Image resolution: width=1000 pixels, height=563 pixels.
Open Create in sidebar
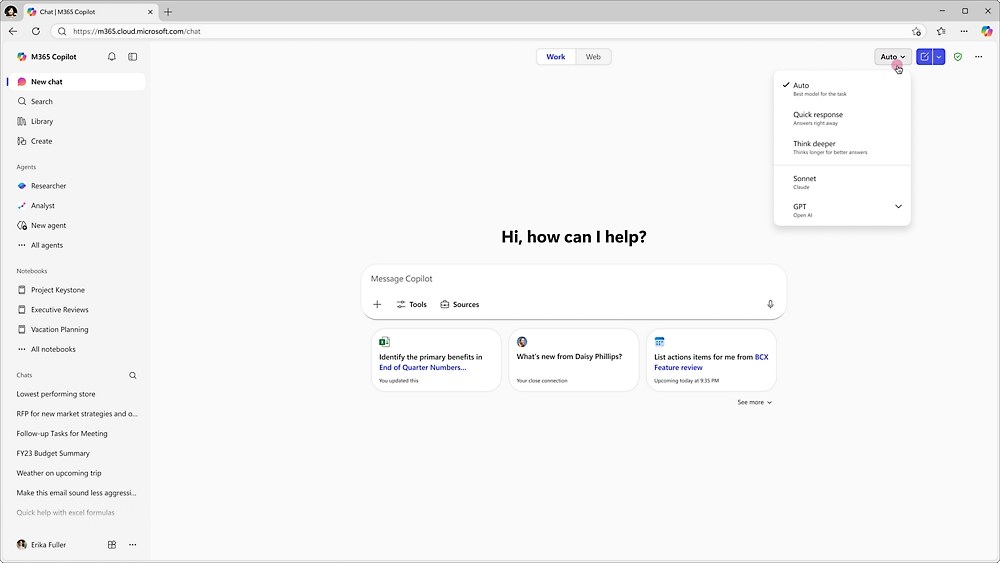(77, 141)
